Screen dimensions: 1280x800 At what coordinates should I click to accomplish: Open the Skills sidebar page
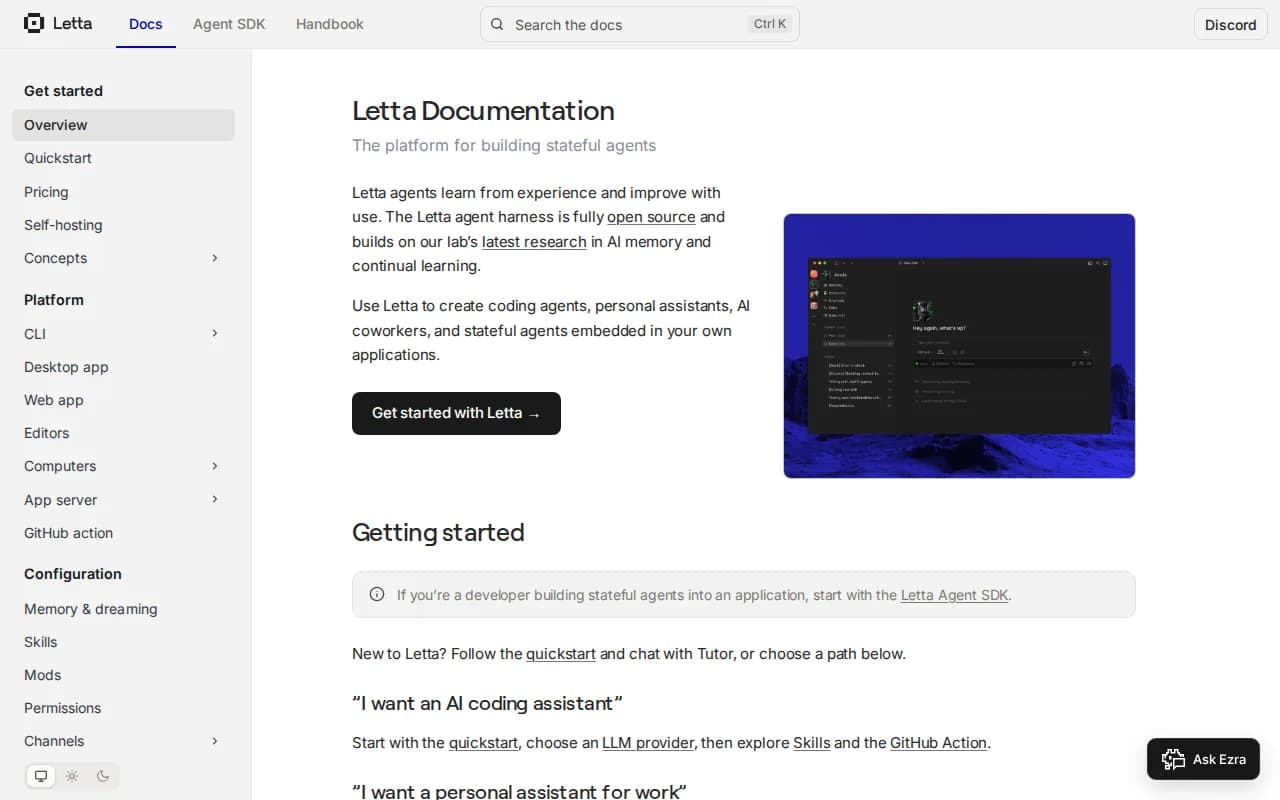pos(123,642)
